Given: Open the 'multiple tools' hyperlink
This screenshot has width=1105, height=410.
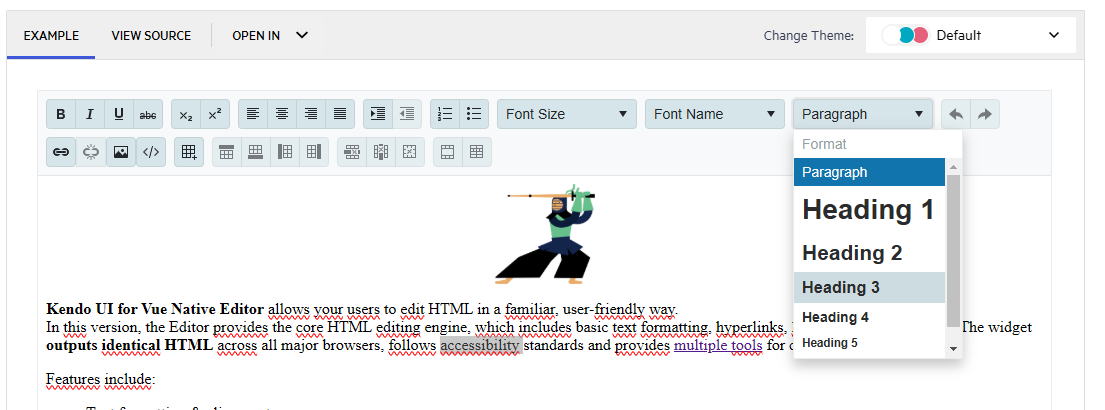Looking at the screenshot, I should [718, 346].
